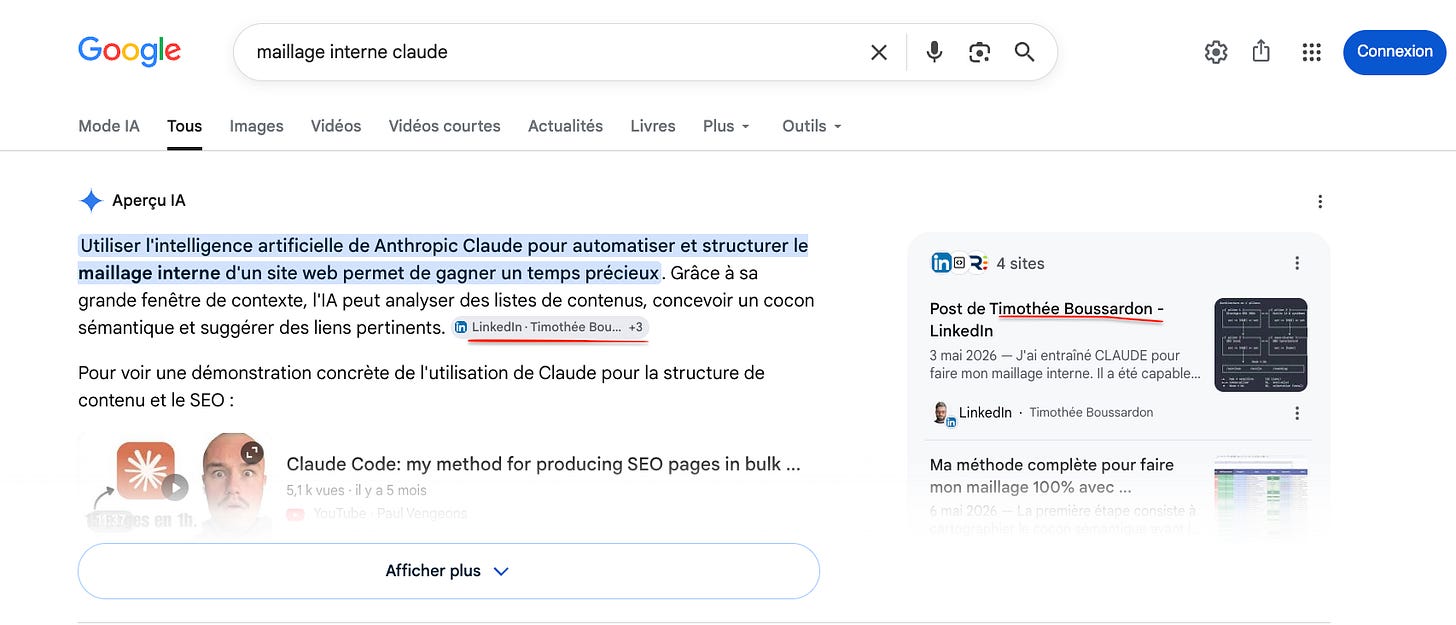Open the Google apps grid
This screenshot has height=625, width=1456.
point(1312,52)
